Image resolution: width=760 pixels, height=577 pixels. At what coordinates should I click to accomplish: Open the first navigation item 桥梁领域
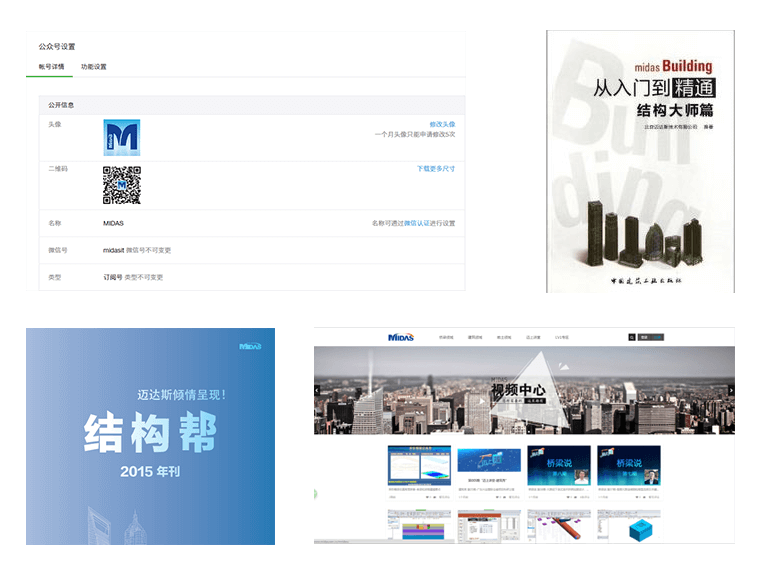446,337
